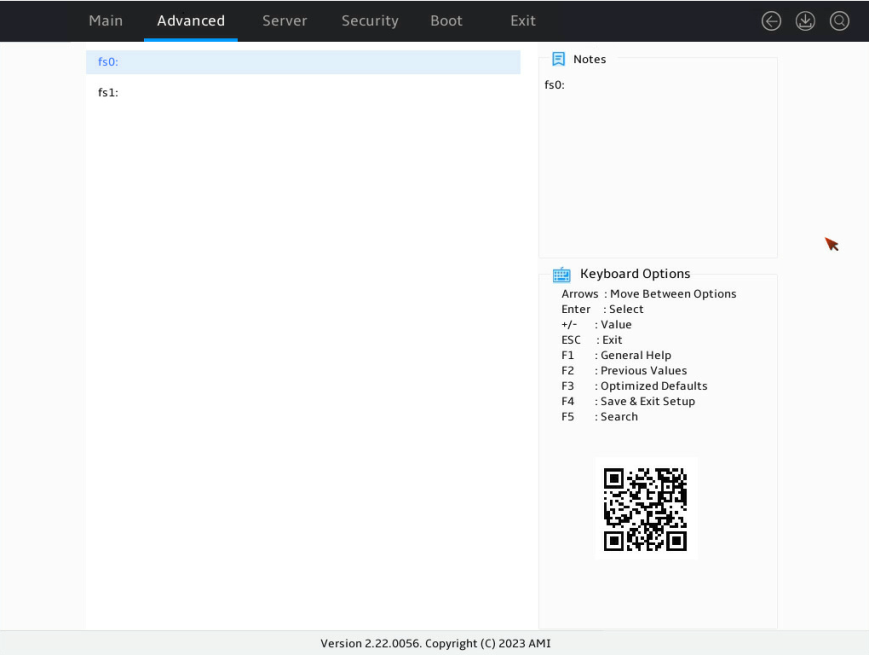This screenshot has width=869, height=655.
Task: Switch to the Exit tab
Action: tap(523, 21)
